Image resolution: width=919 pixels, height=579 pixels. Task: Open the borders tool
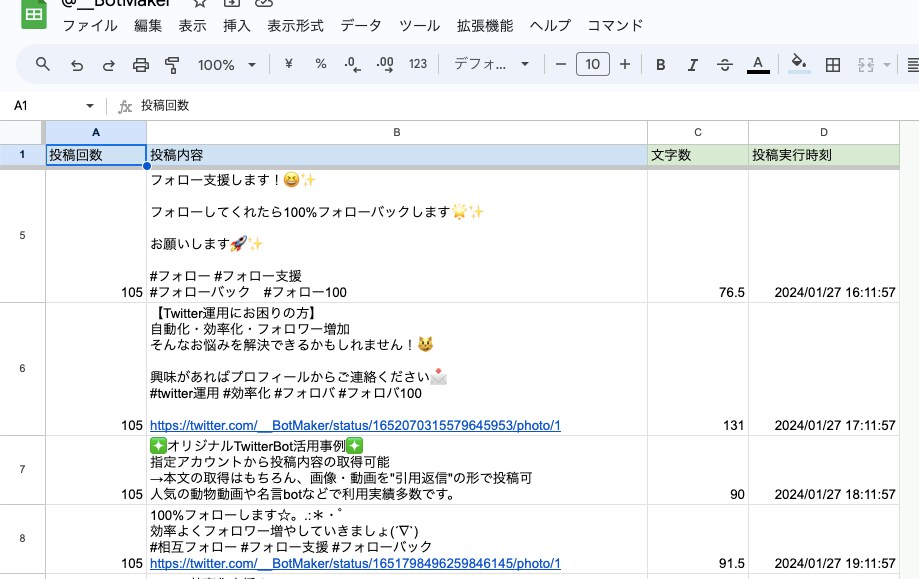(833, 64)
